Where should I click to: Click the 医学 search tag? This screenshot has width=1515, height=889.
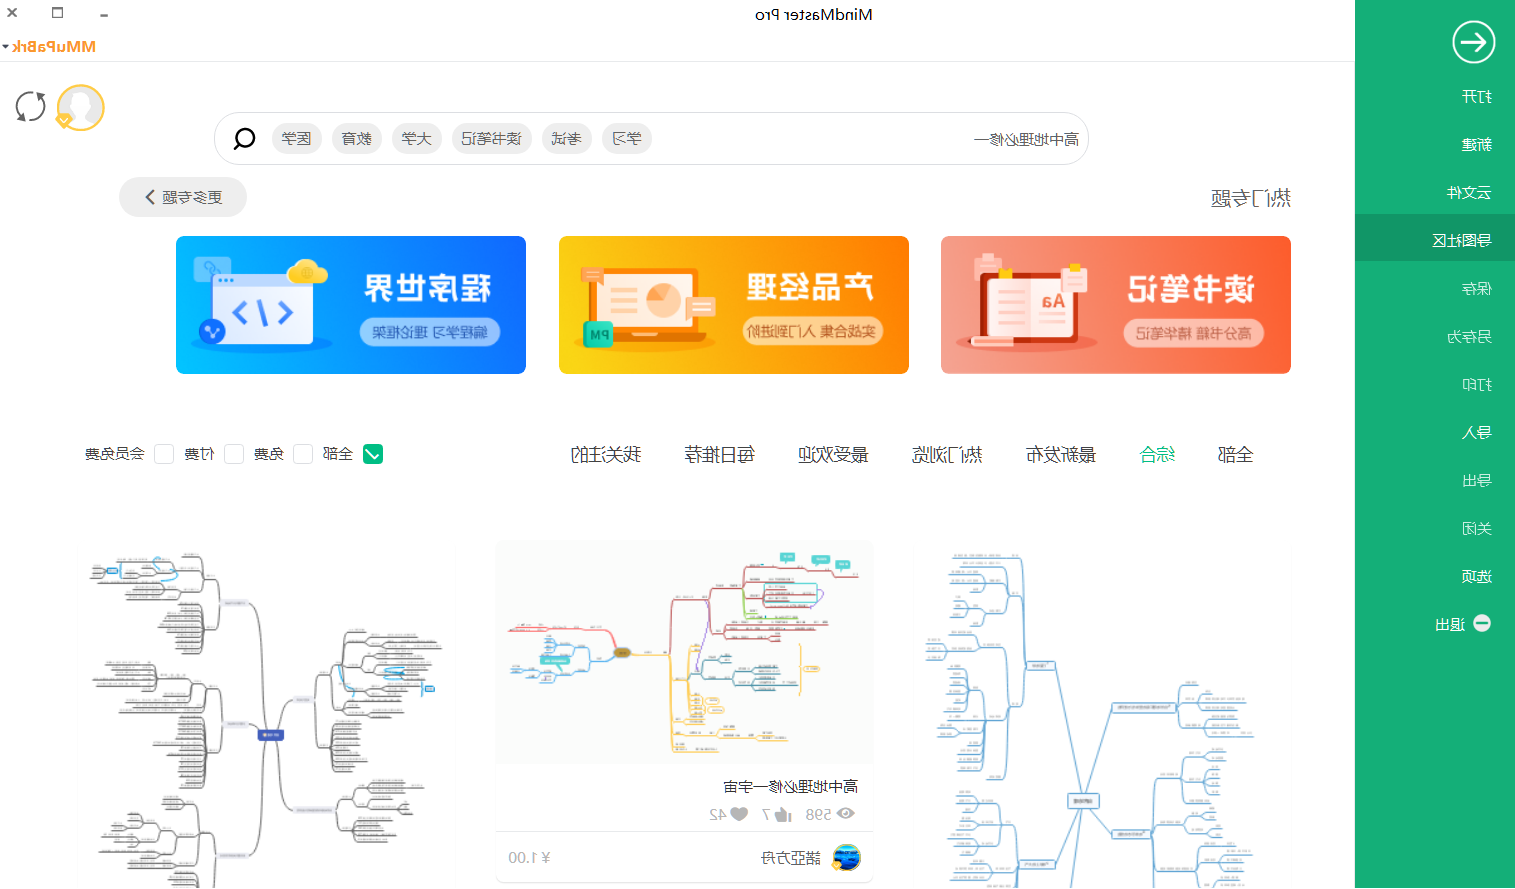pyautogui.click(x=297, y=139)
